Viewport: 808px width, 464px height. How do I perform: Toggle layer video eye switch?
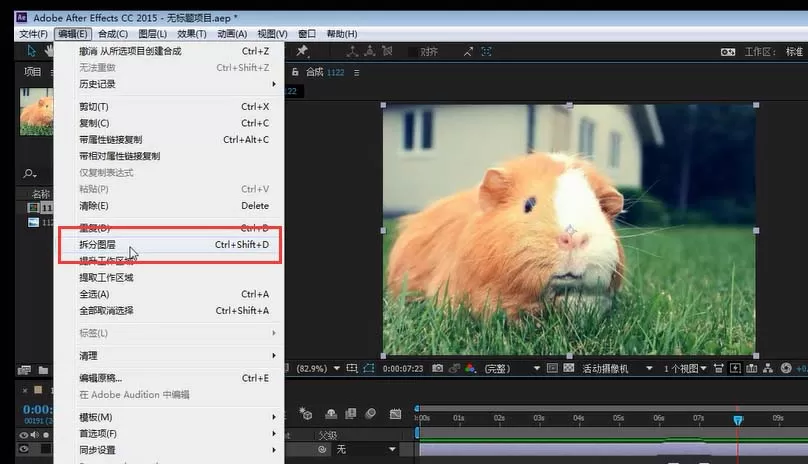click(x=24, y=449)
